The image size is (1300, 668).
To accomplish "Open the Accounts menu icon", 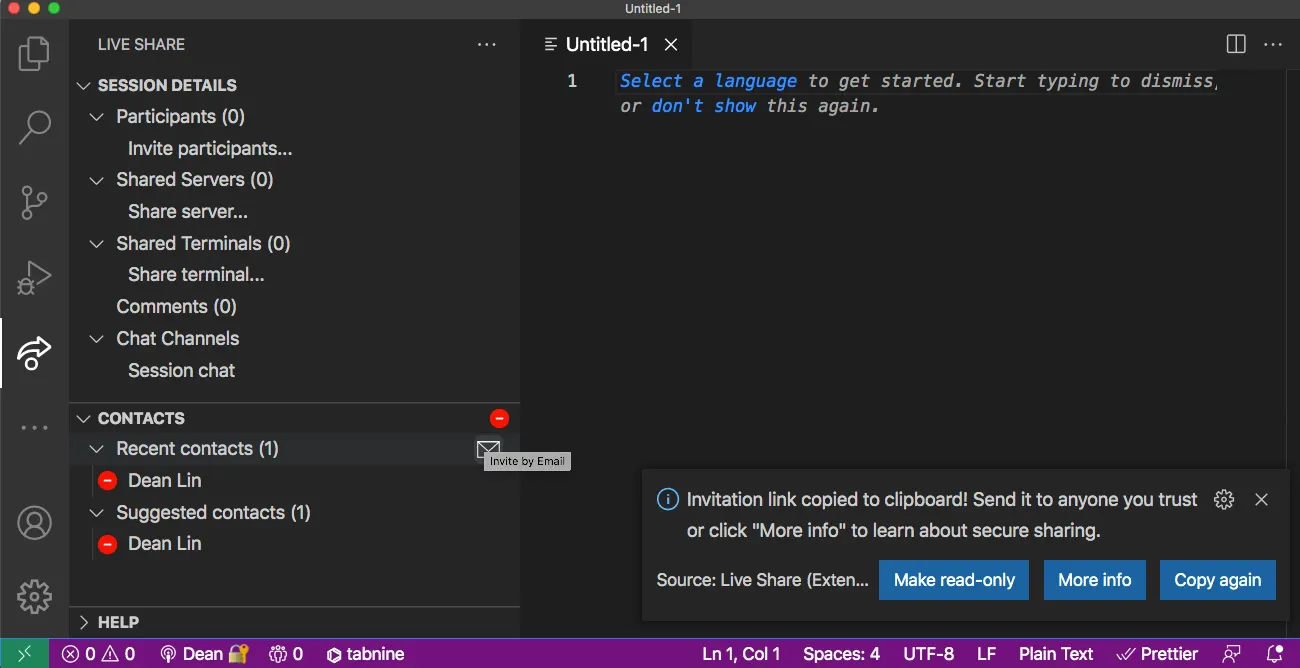I will pyautogui.click(x=34, y=522).
